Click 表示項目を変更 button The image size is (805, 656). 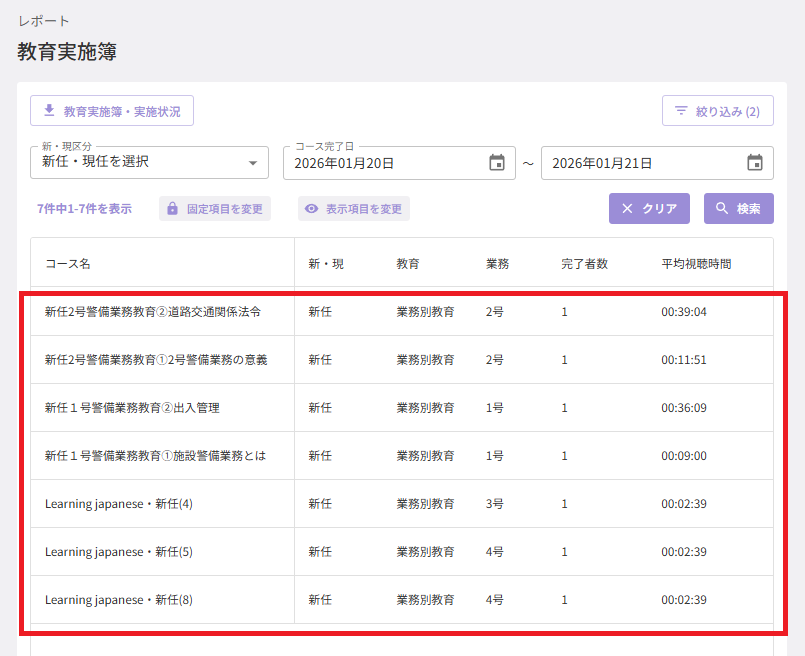click(354, 209)
